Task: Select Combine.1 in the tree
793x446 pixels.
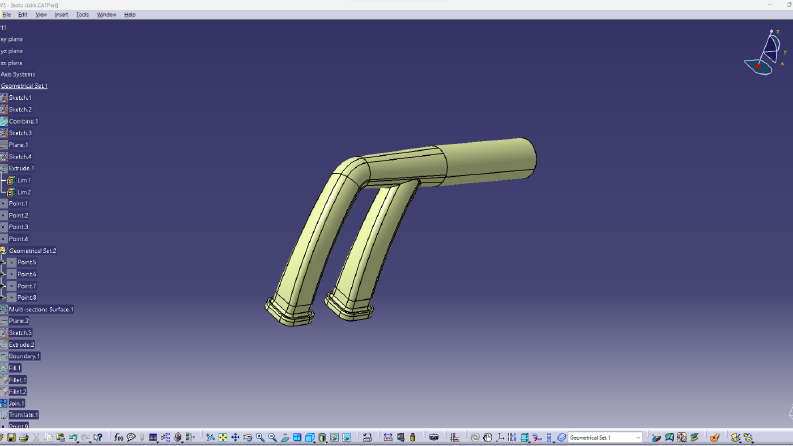Action: pyautogui.click(x=23, y=121)
